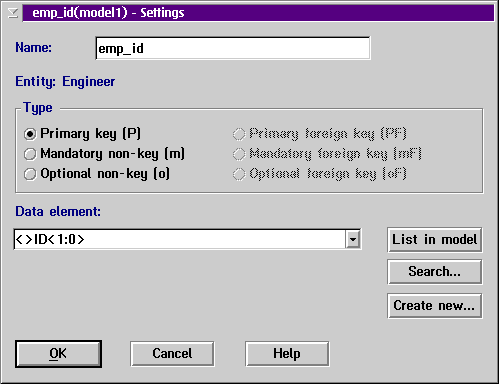Click the Data element label

coord(58,212)
